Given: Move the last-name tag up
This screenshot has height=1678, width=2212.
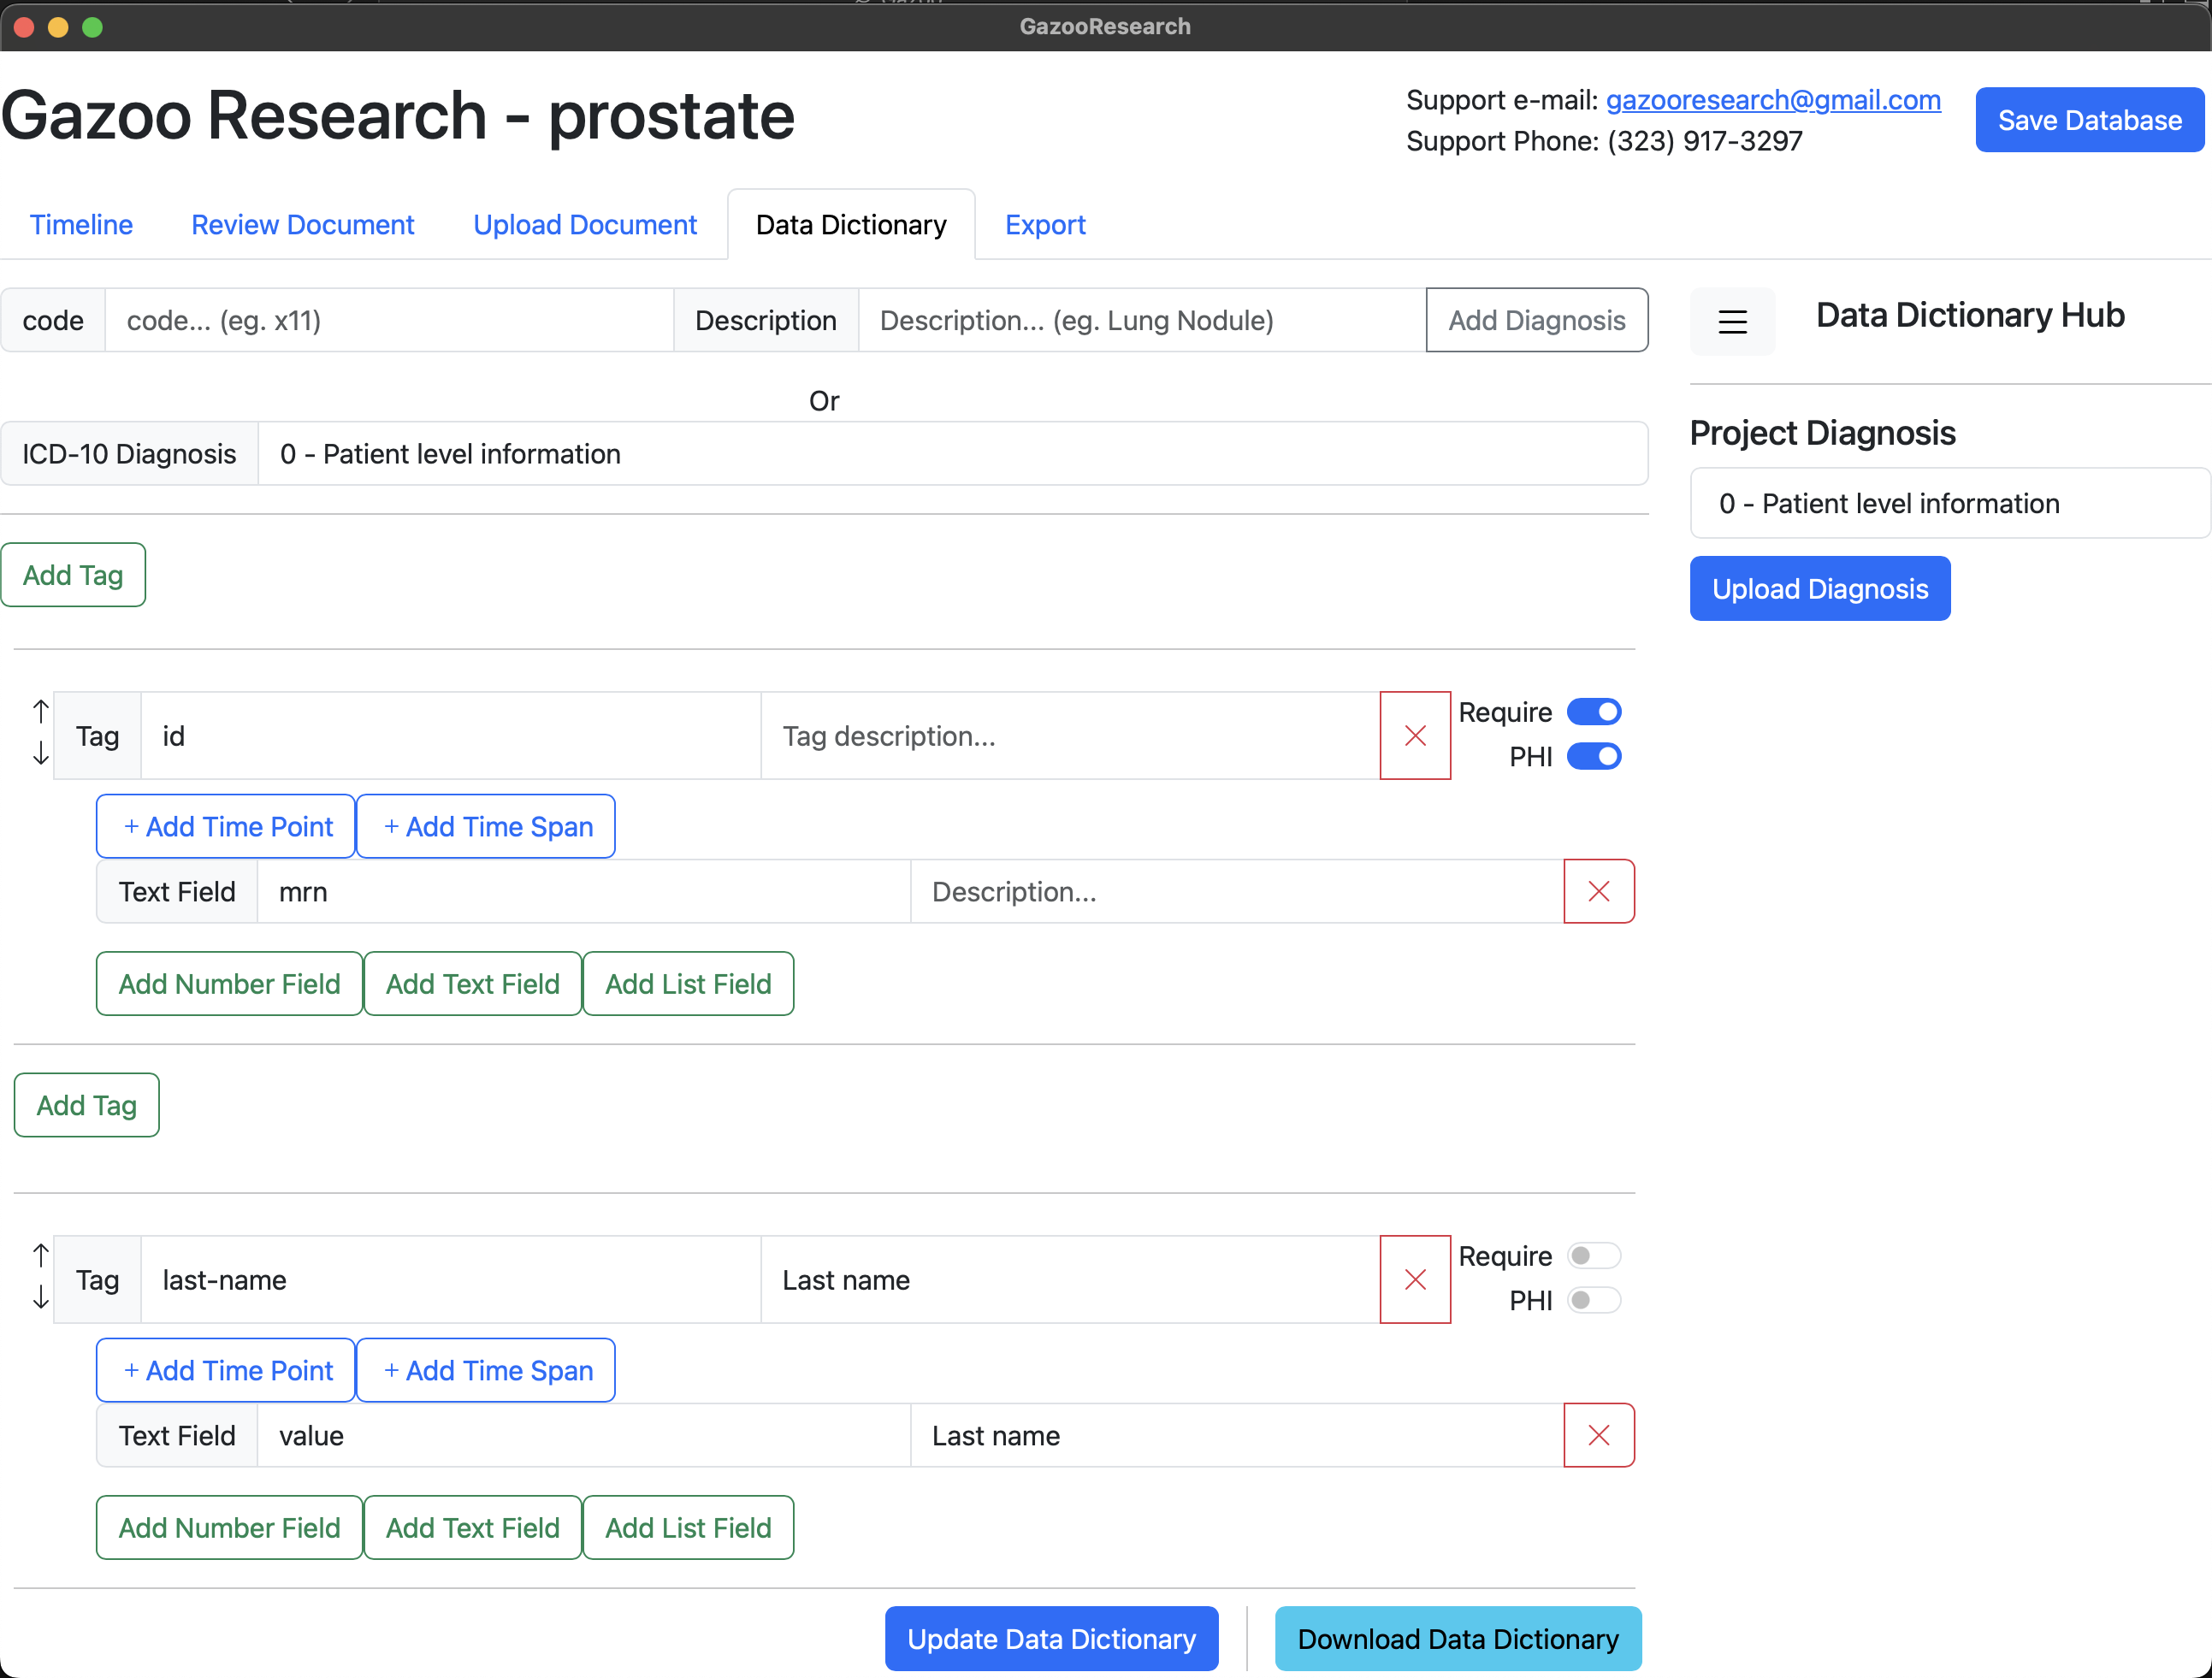Looking at the screenshot, I should 40,1255.
